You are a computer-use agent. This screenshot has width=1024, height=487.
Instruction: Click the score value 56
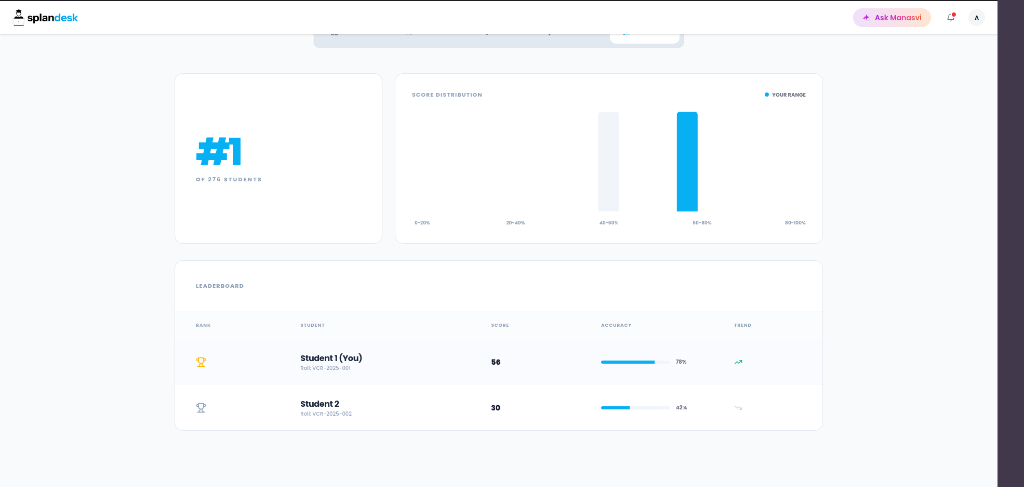pos(496,362)
